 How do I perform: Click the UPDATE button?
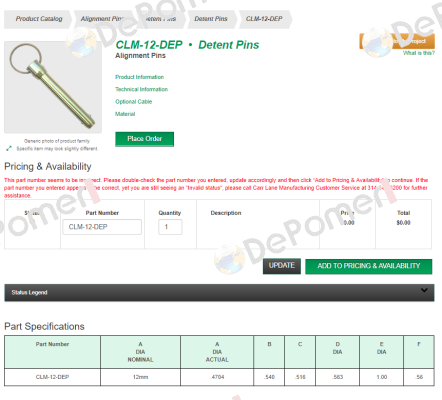[x=282, y=266]
